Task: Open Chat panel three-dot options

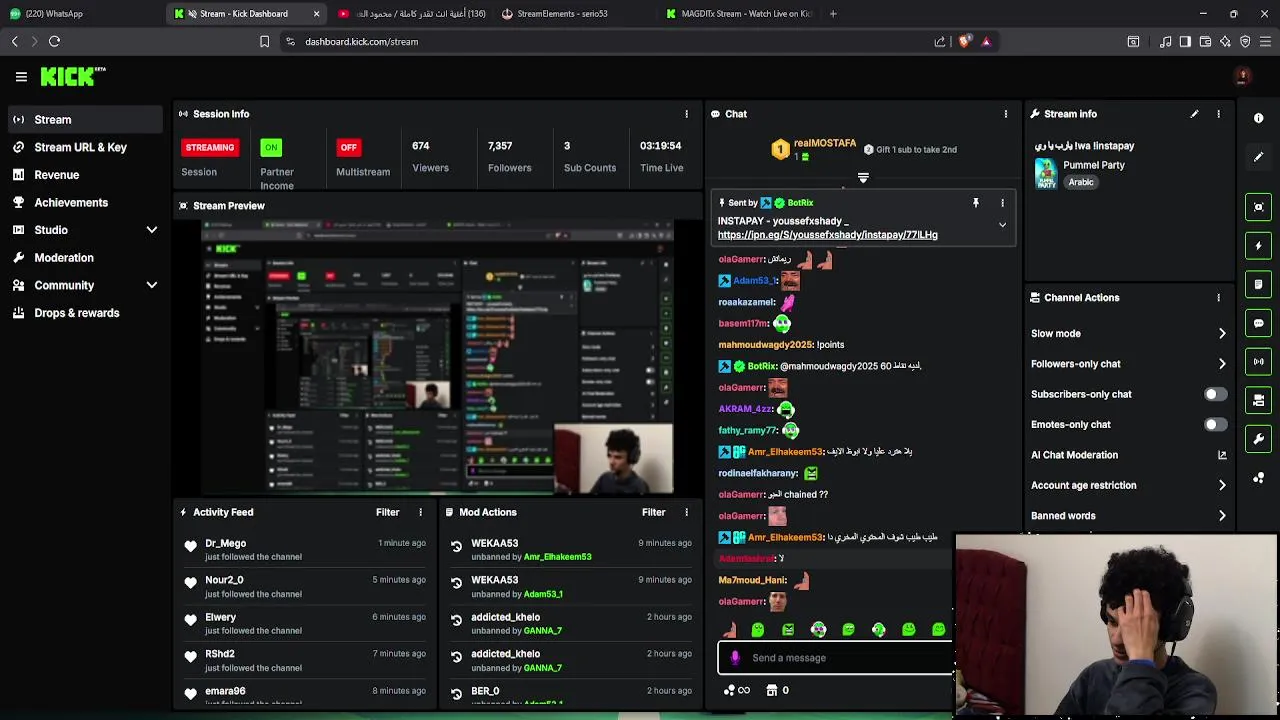Action: pyautogui.click(x=1005, y=114)
